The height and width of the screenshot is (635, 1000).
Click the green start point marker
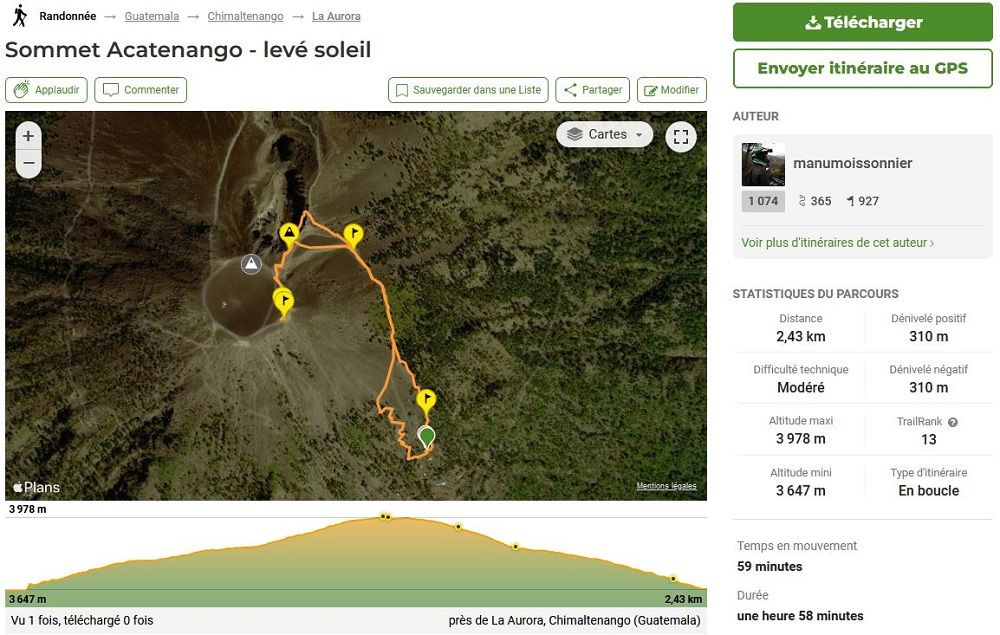click(x=427, y=436)
